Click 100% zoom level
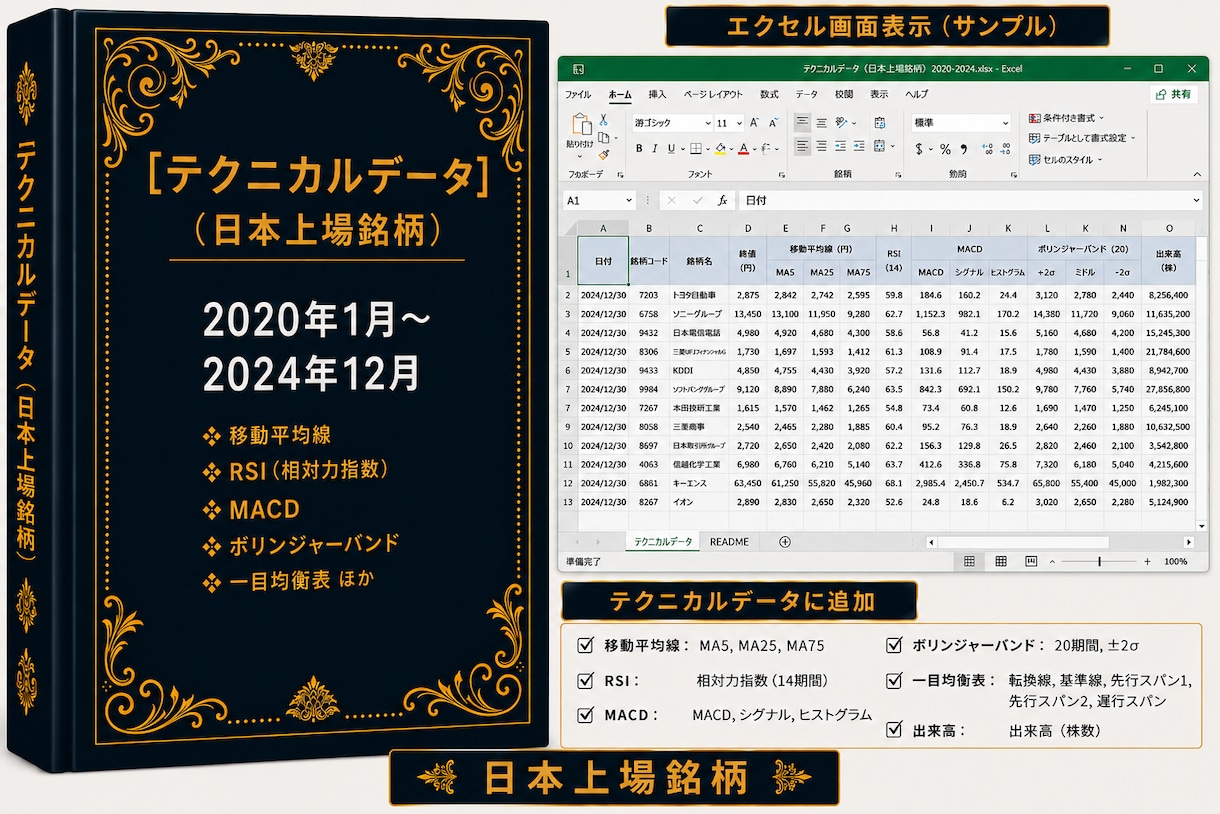Image resolution: width=1220 pixels, height=814 pixels. pos(1176,562)
